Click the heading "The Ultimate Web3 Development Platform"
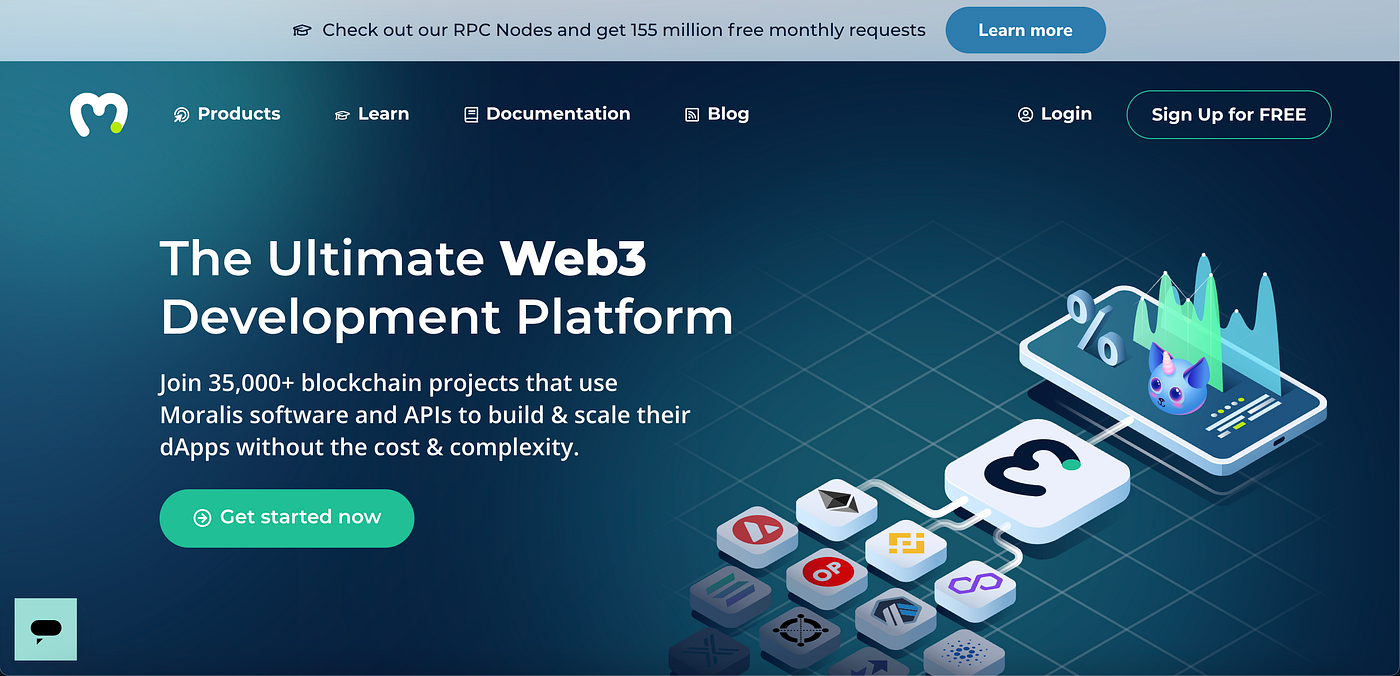This screenshot has height=676, width=1400. (x=446, y=287)
